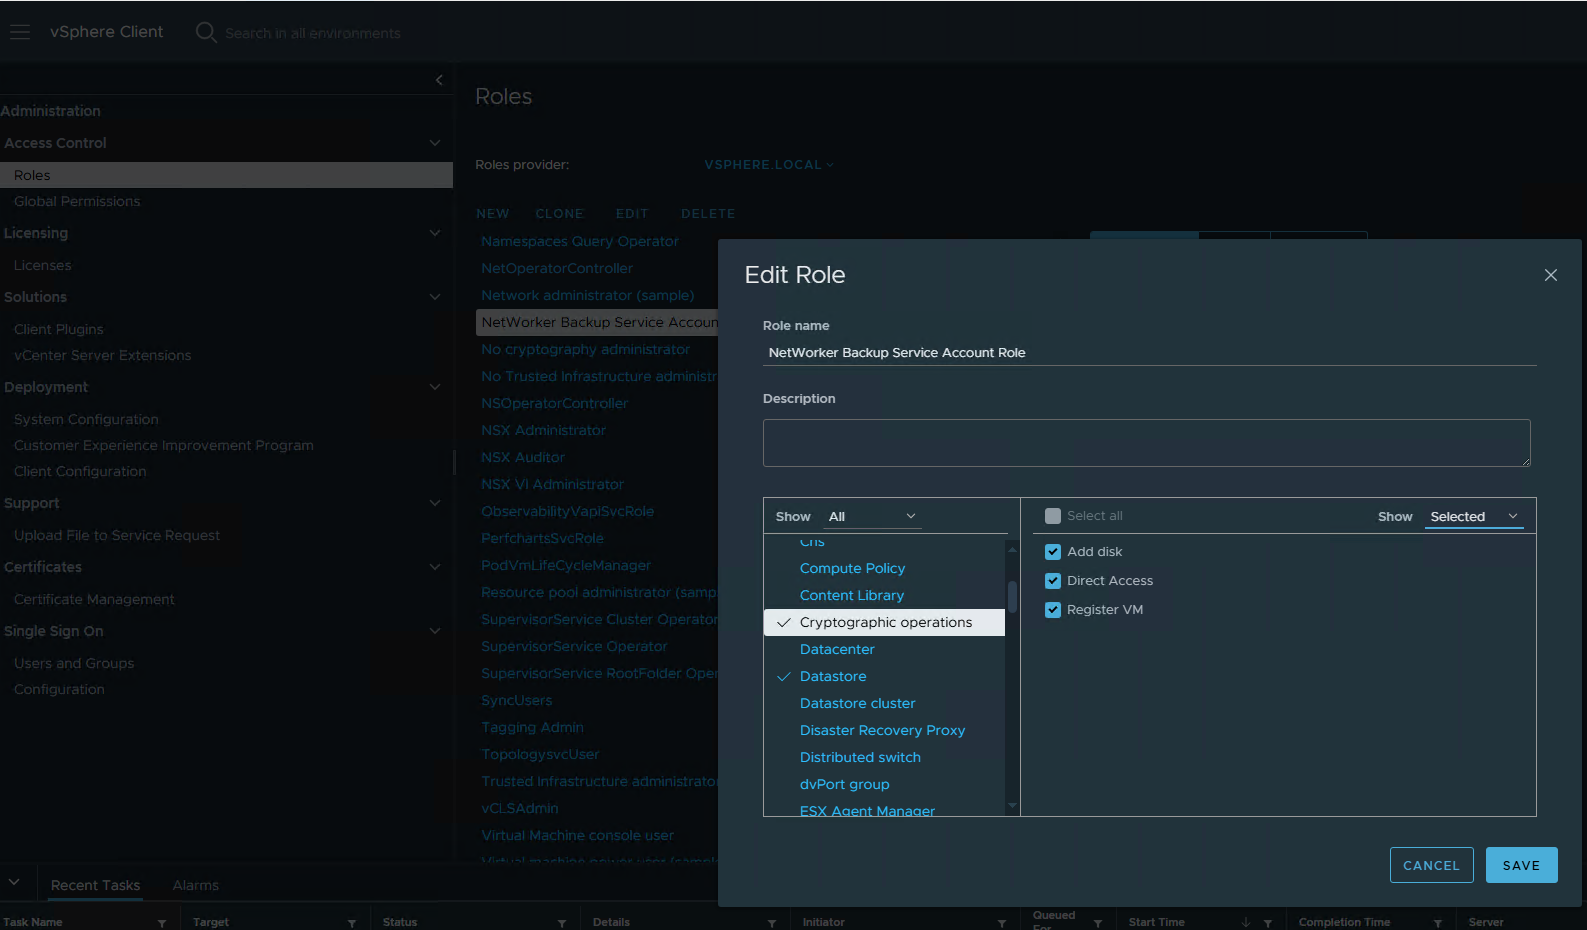
Task: Open System Configuration in the sidebar
Action: 86,419
